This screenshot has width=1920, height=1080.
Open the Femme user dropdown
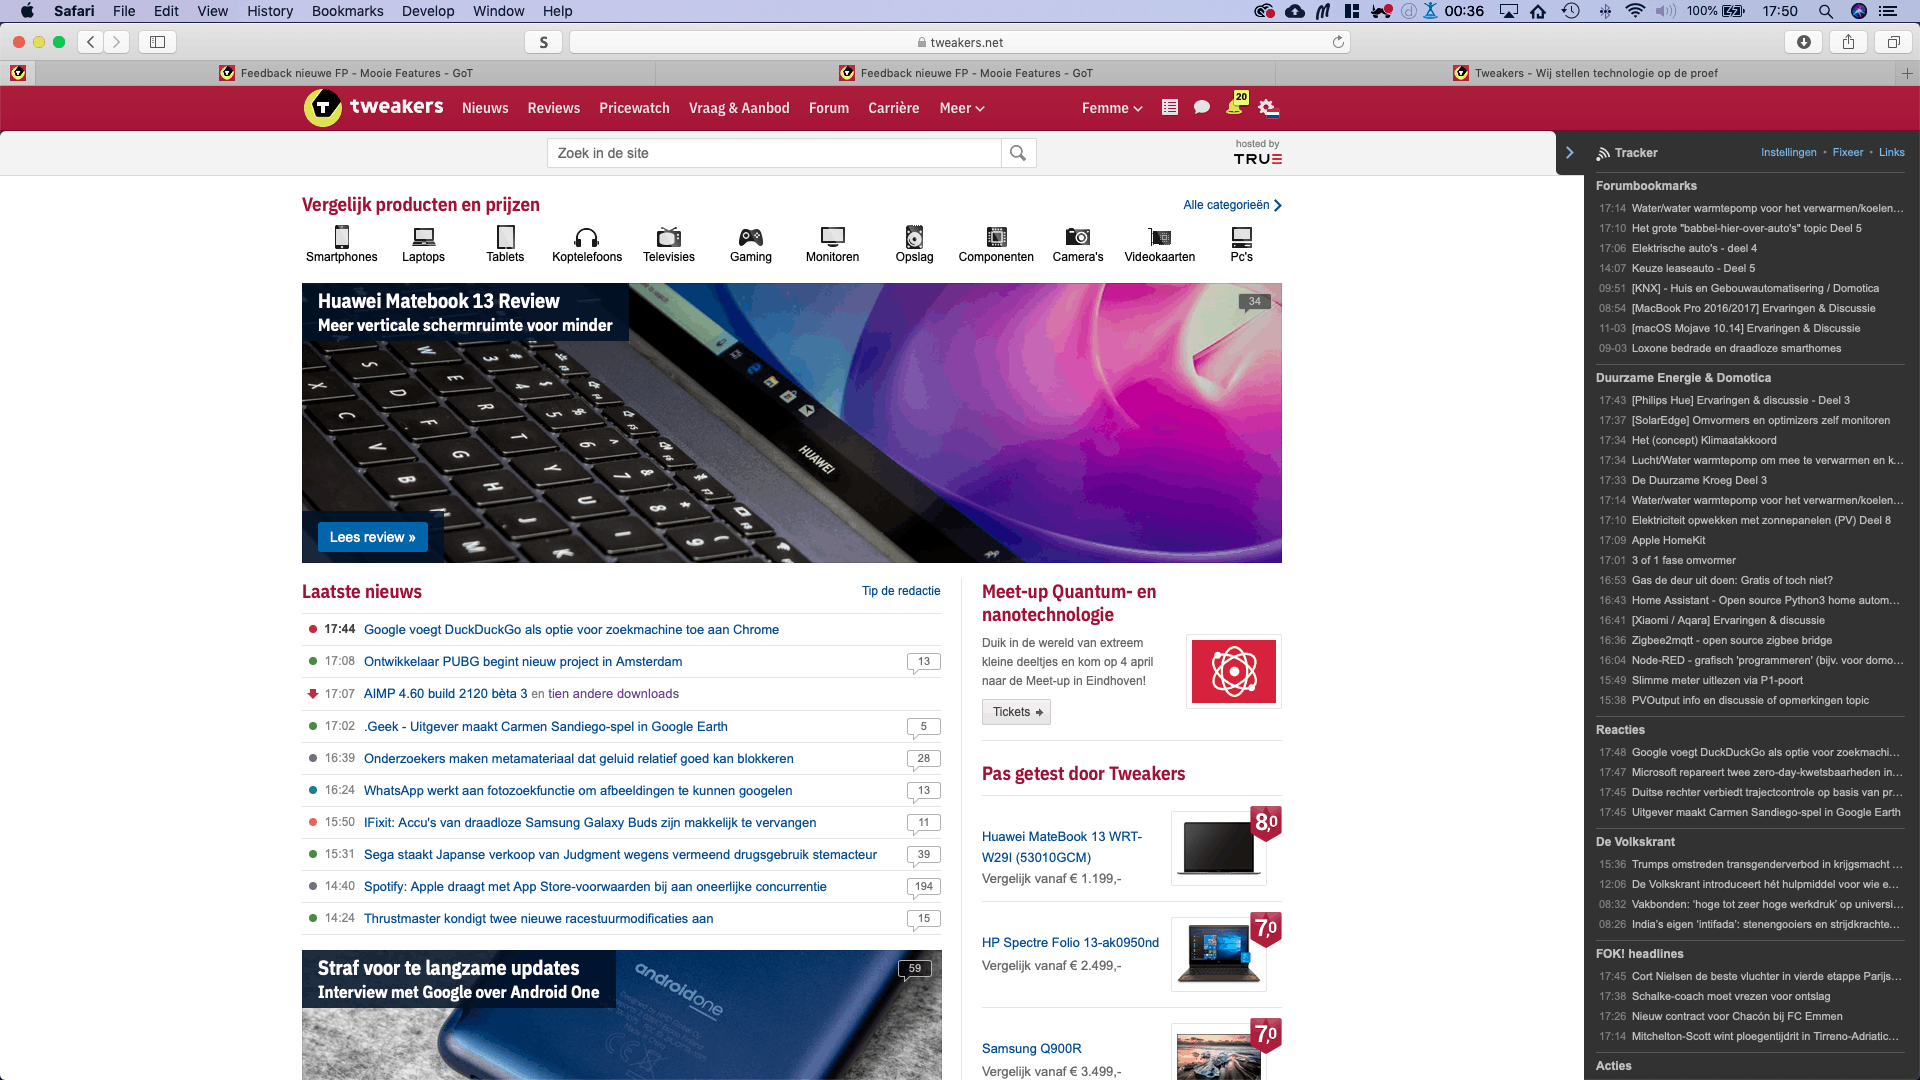pos(1112,108)
